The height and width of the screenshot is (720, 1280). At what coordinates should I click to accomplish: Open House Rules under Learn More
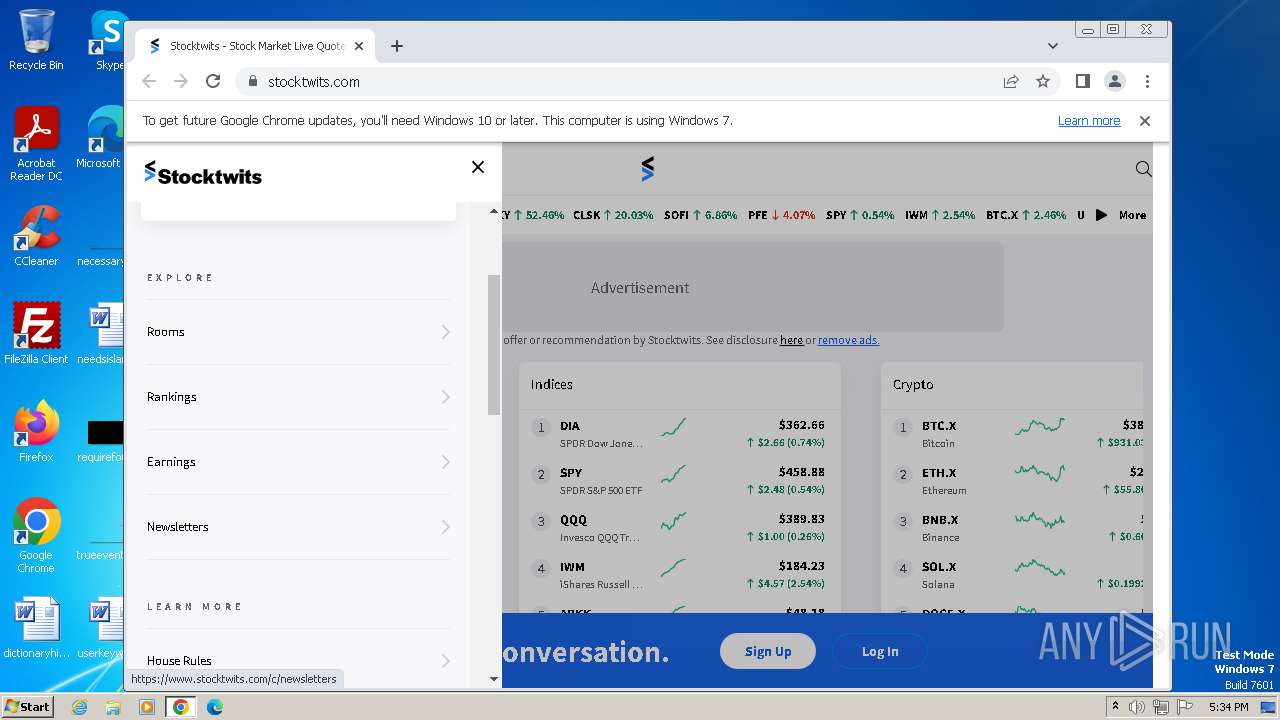[298, 660]
